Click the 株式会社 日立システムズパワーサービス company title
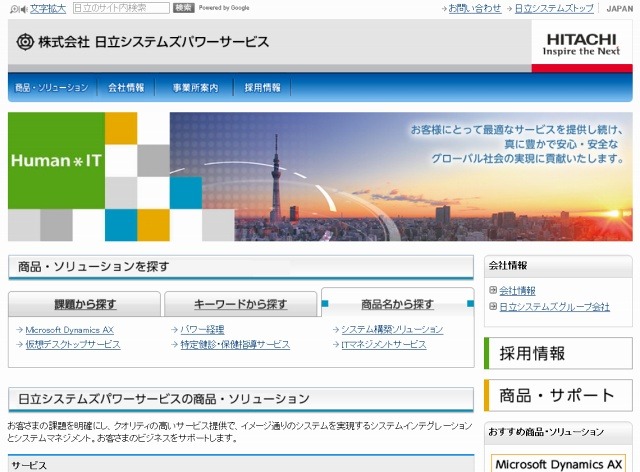This screenshot has height=472, width=640. [153, 42]
